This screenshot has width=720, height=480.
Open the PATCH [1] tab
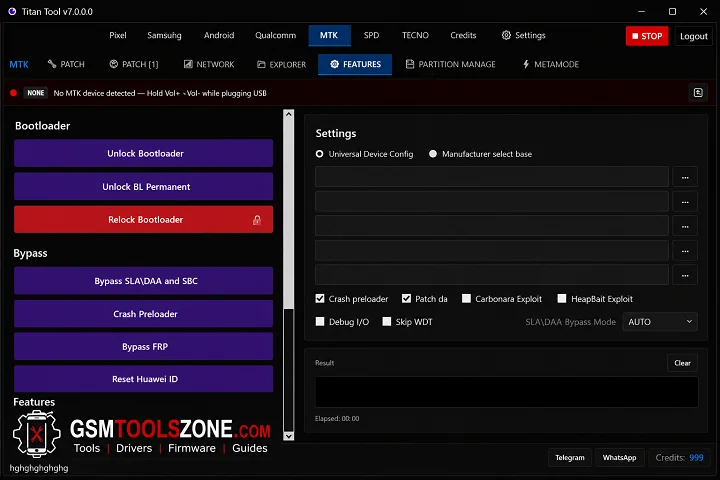click(x=134, y=64)
